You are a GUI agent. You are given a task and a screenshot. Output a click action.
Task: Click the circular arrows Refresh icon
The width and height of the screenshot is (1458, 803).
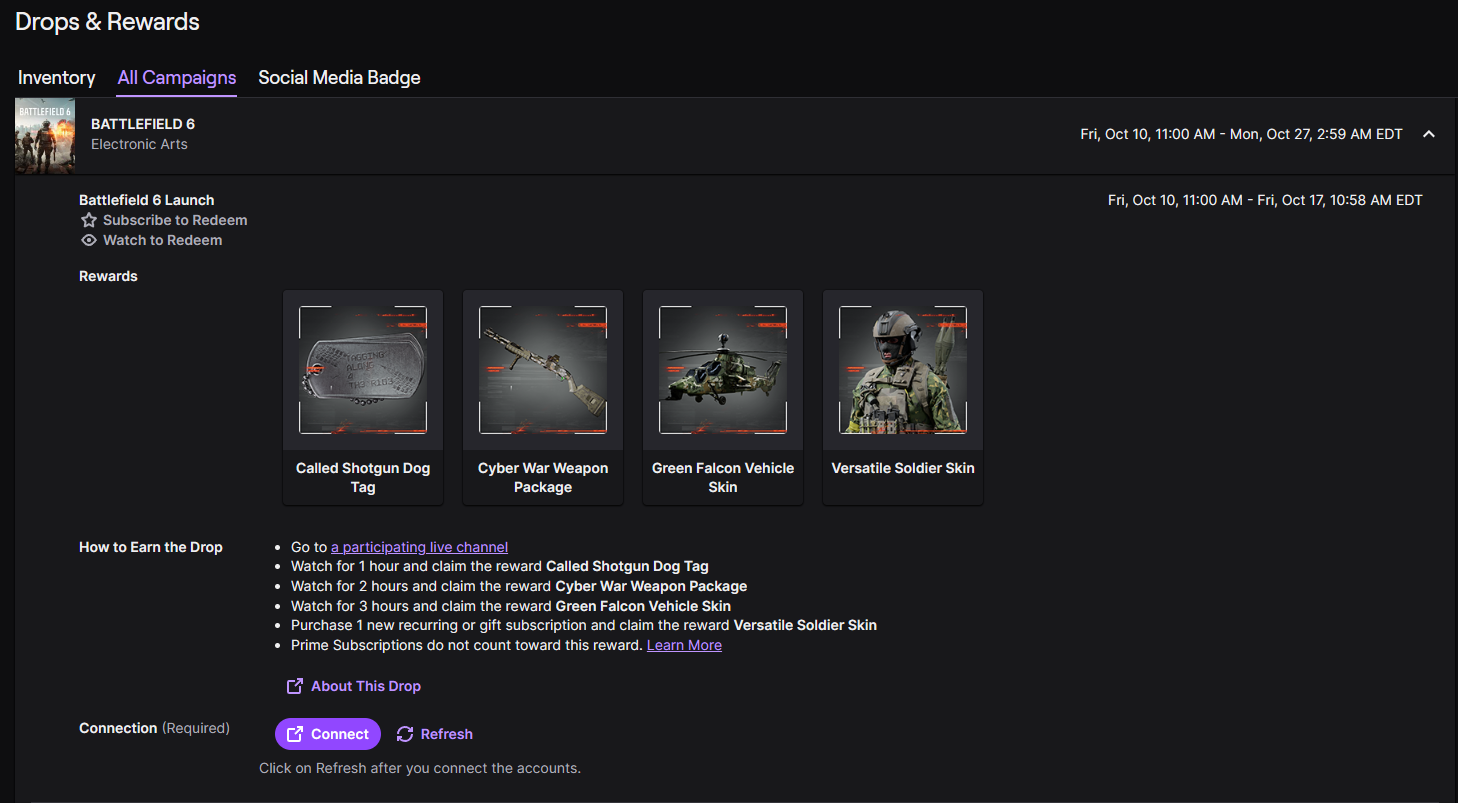[x=405, y=734]
